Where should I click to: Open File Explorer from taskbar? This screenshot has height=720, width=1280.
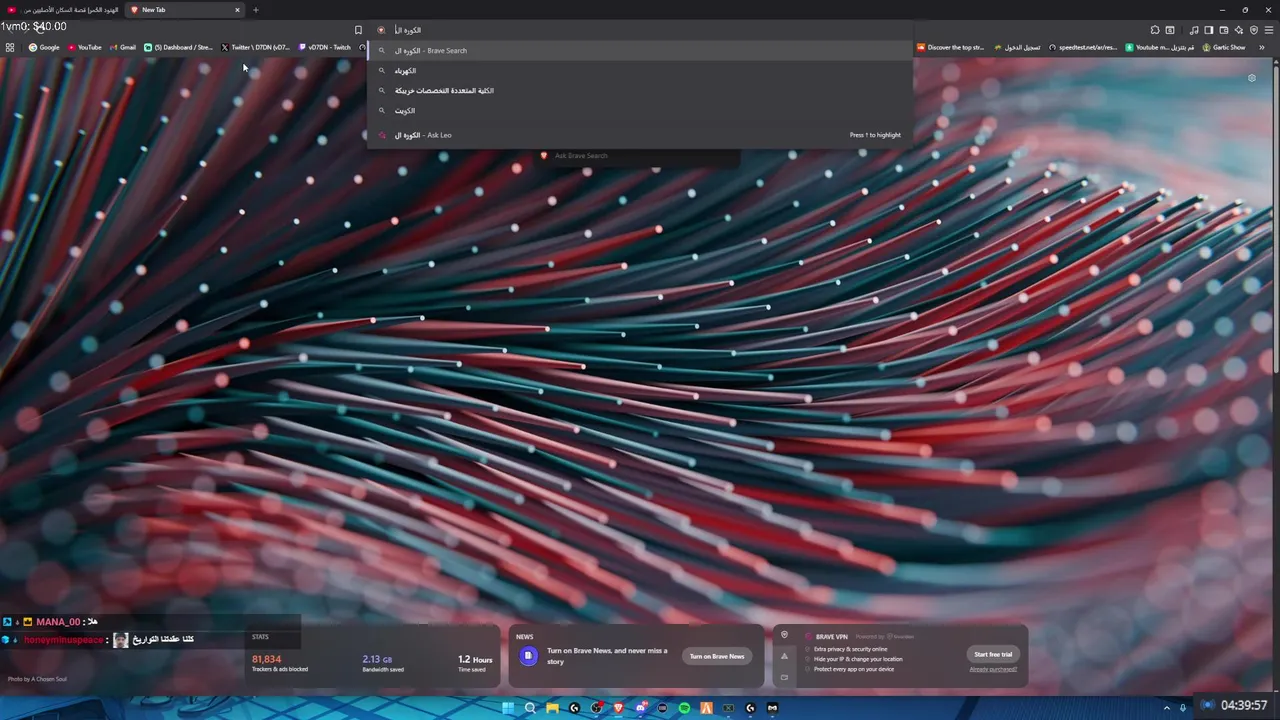552,708
